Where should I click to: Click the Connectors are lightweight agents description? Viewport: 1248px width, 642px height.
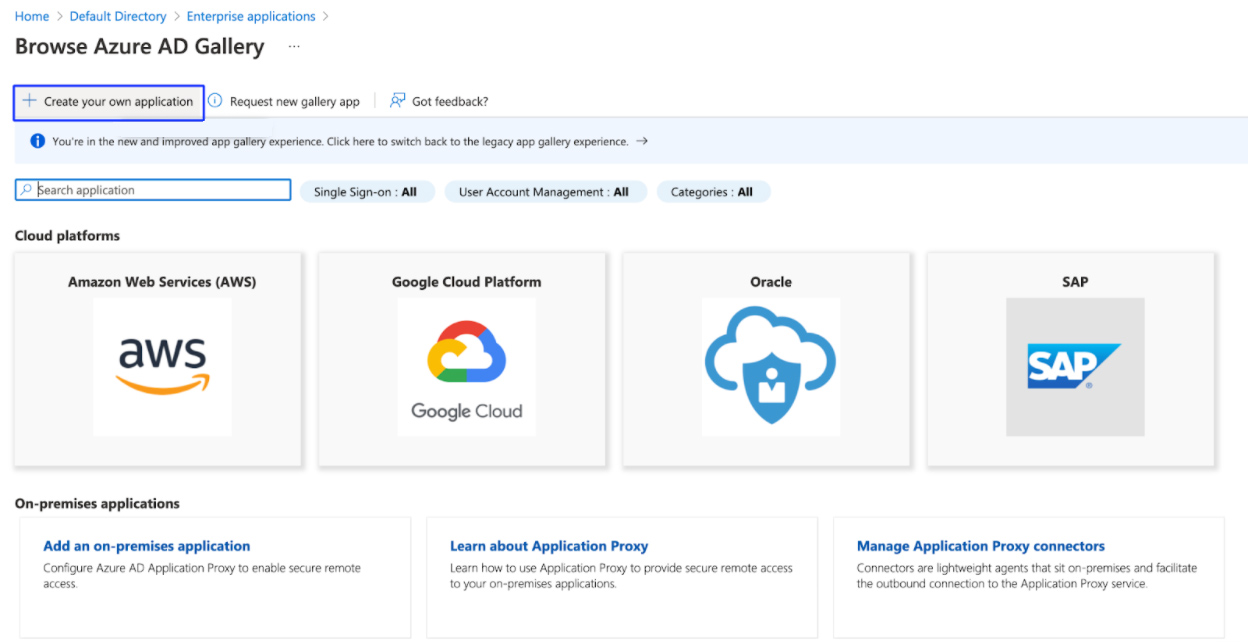coord(1027,576)
